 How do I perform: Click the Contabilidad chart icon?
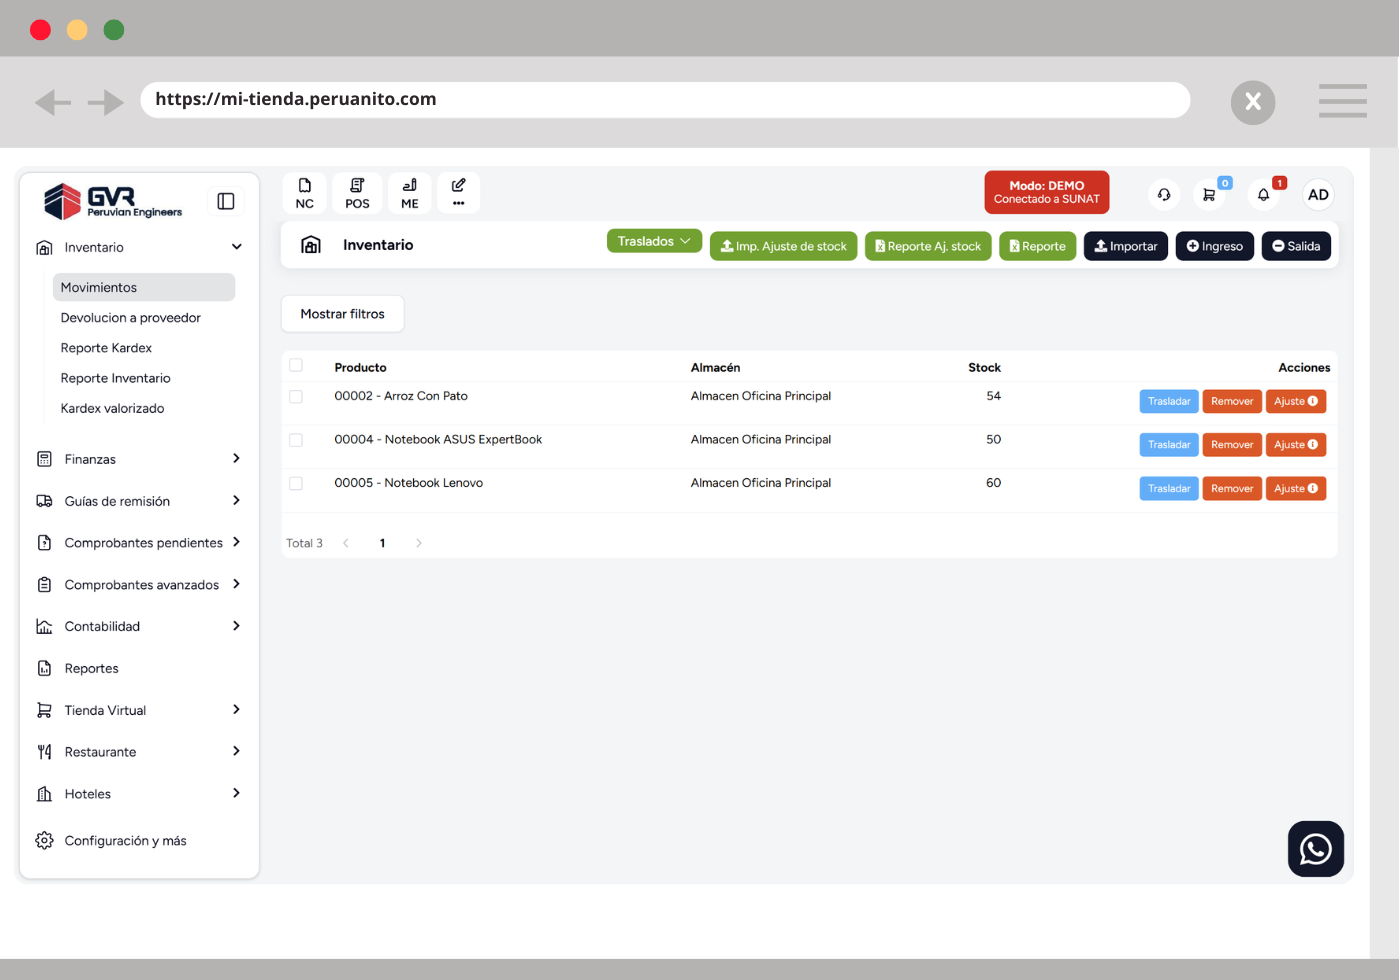(44, 626)
